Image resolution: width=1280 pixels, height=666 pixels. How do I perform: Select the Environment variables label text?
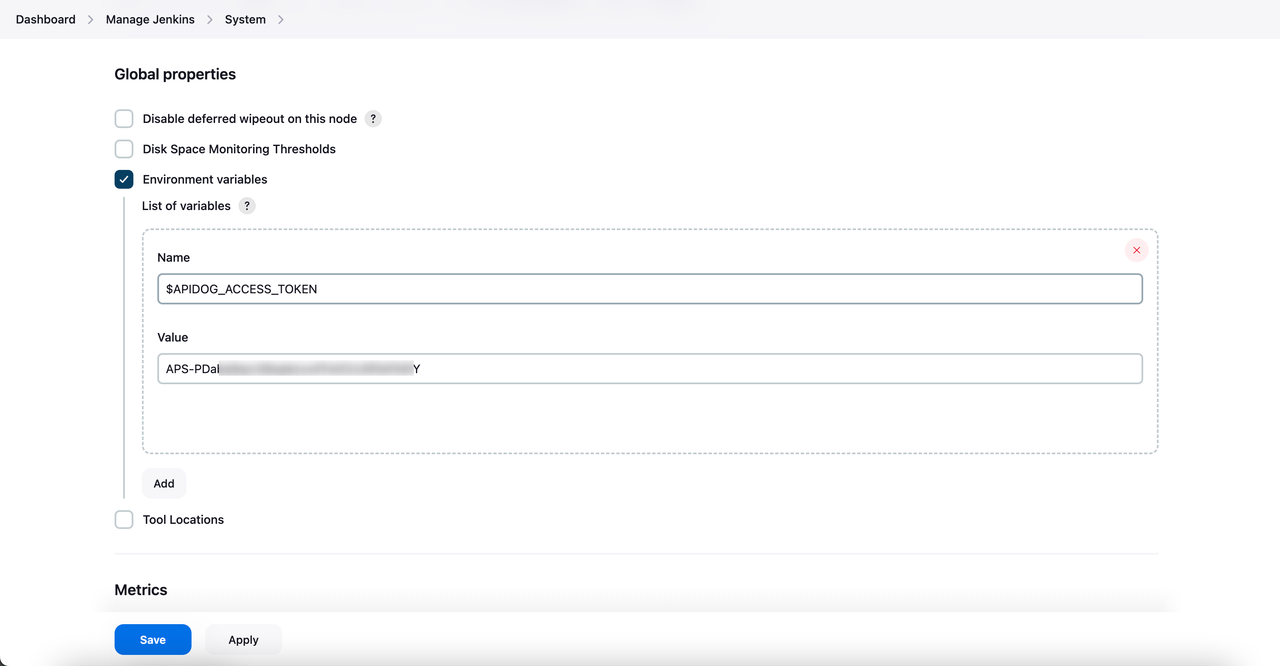pyautogui.click(x=205, y=179)
